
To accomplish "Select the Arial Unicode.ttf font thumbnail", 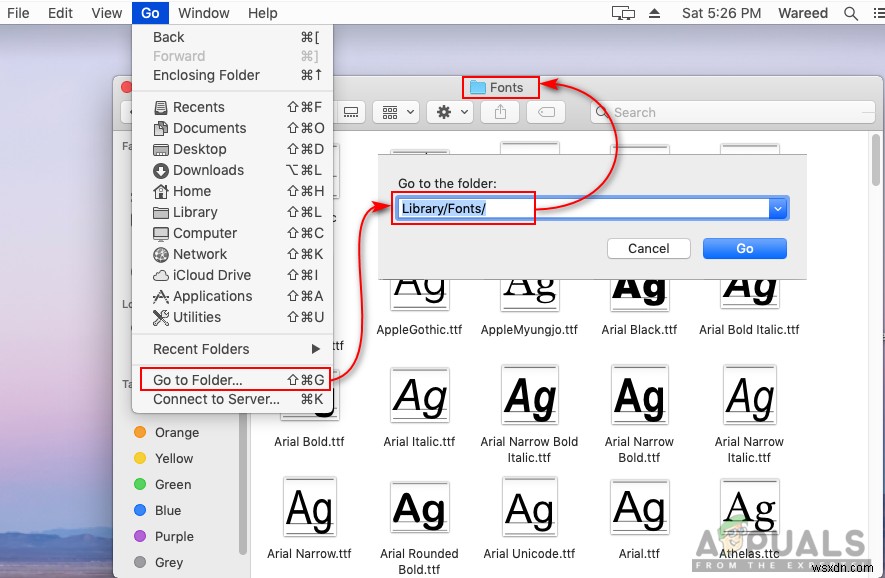I will [x=529, y=508].
